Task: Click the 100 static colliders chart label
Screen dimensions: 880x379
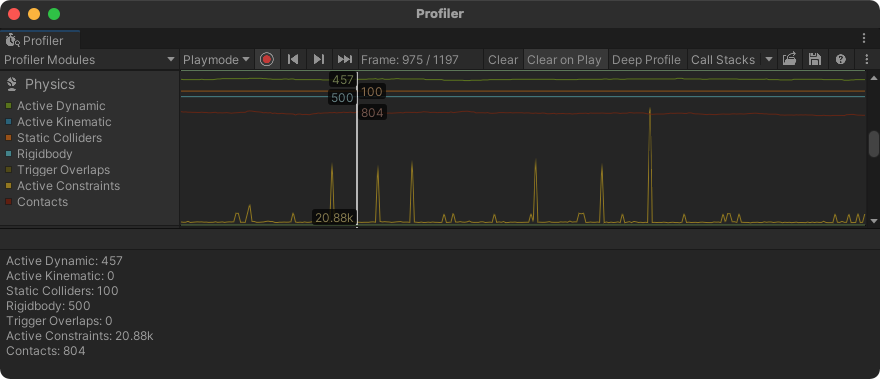Action: (372, 92)
